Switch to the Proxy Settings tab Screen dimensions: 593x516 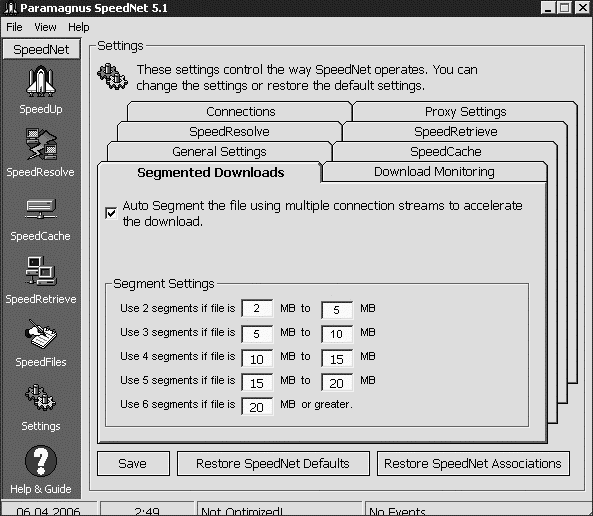(465, 112)
